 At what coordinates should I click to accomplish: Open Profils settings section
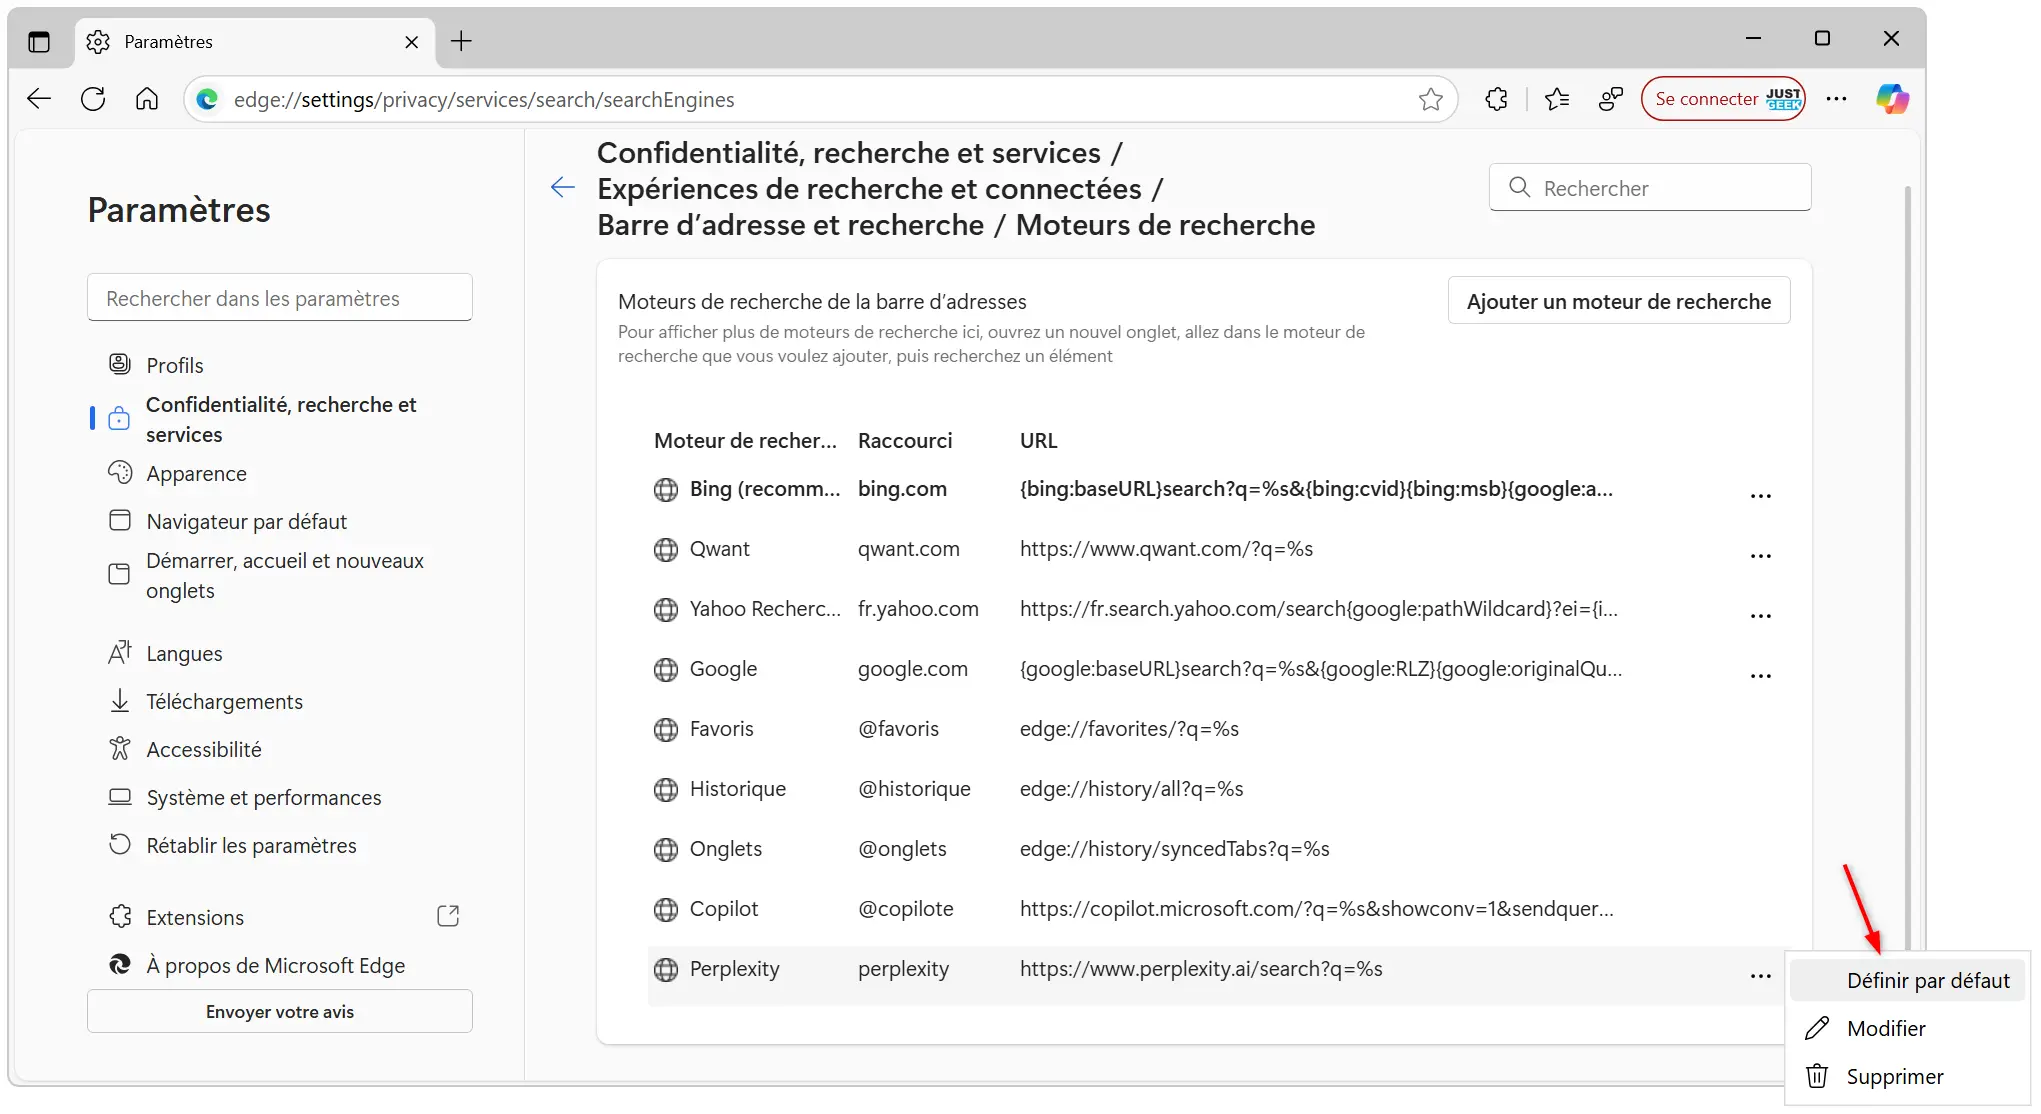click(x=175, y=365)
